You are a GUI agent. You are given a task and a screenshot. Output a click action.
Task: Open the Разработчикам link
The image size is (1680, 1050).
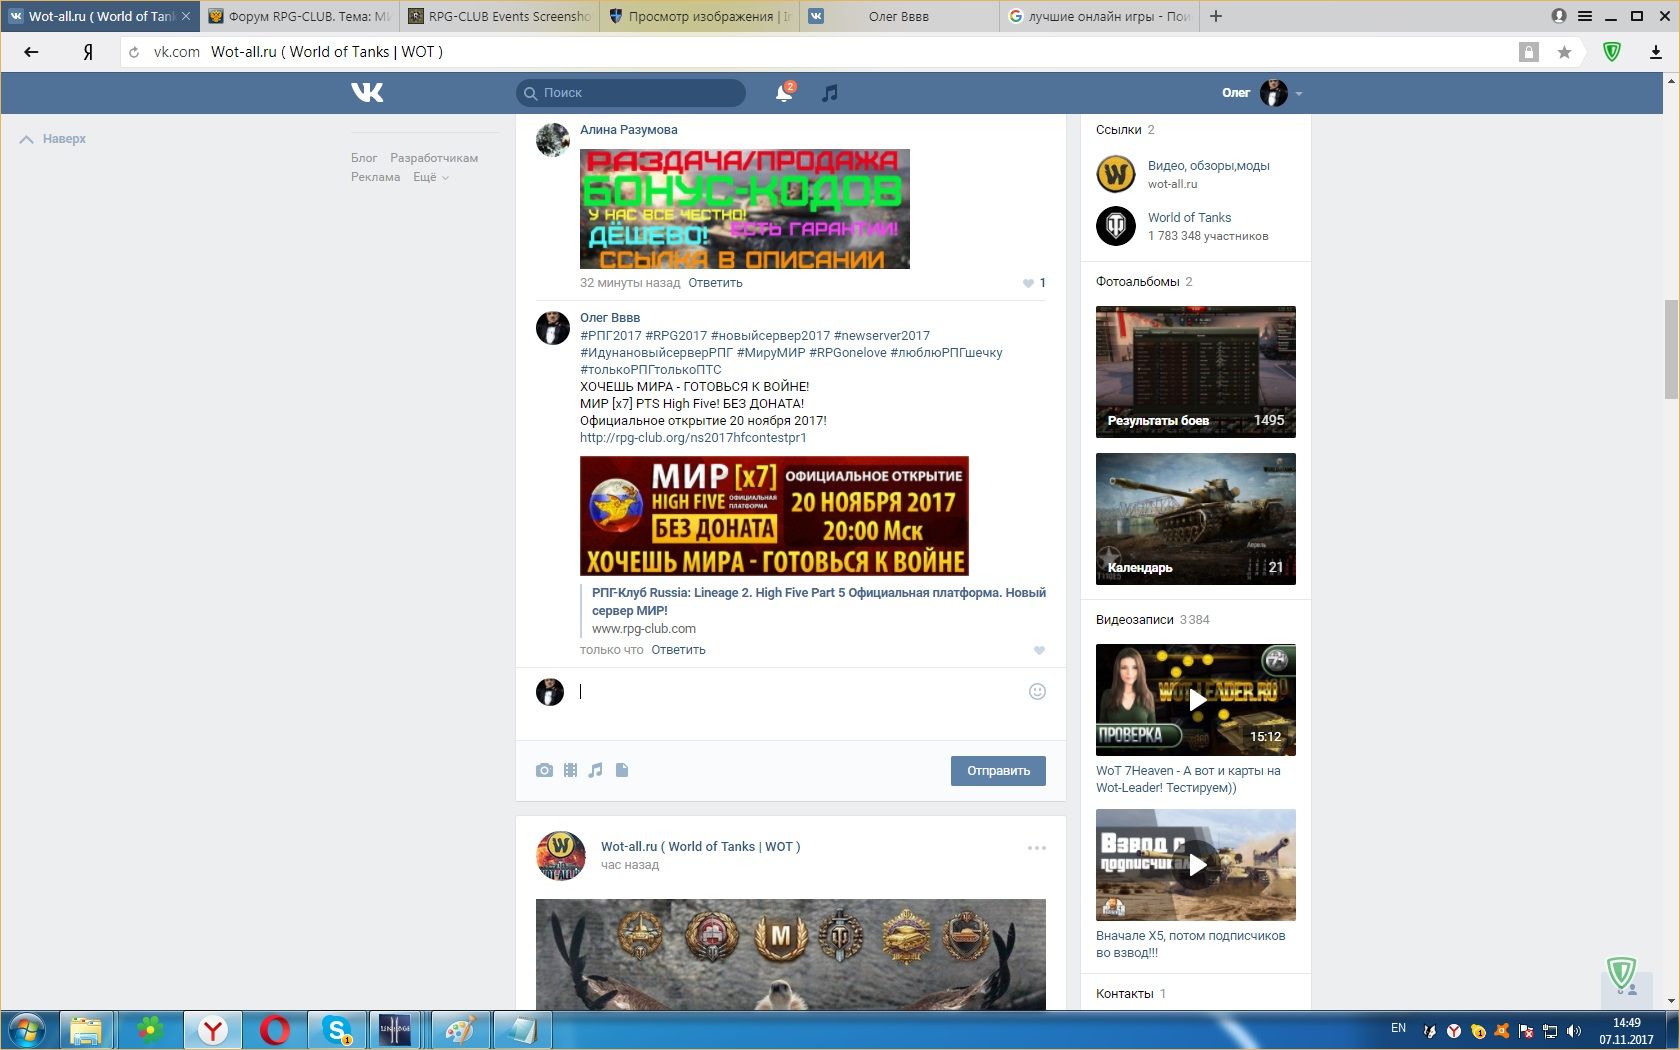point(434,158)
